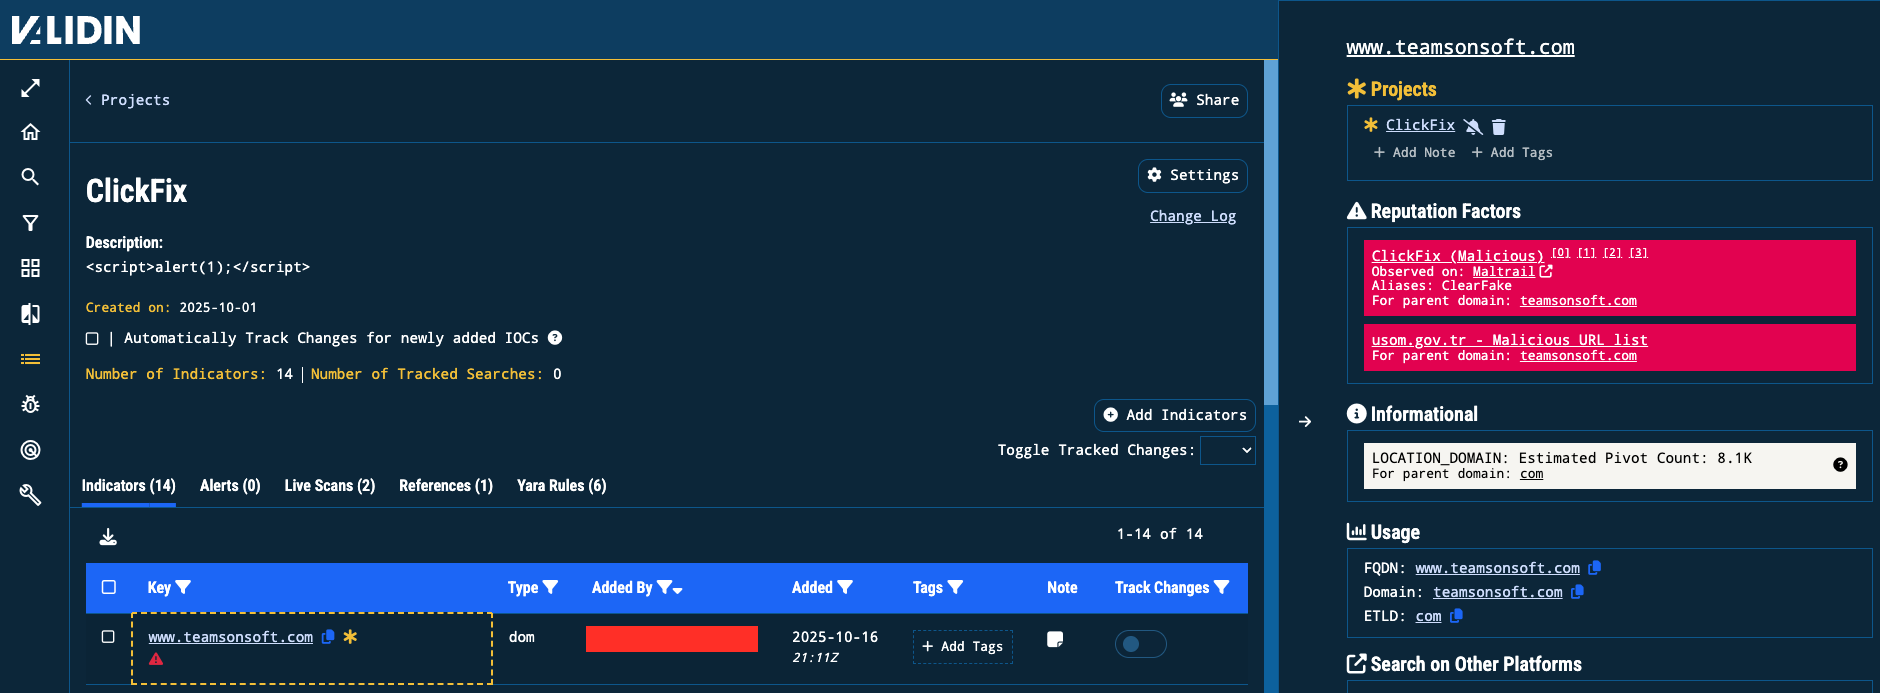Toggle track changes switch for teamsonsoft row
The width and height of the screenshot is (1880, 693).
(x=1140, y=644)
